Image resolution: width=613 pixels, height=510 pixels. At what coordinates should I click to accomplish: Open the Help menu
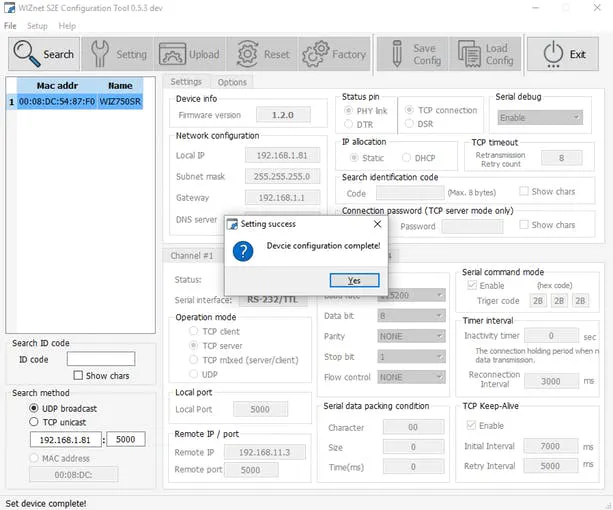pos(67,26)
